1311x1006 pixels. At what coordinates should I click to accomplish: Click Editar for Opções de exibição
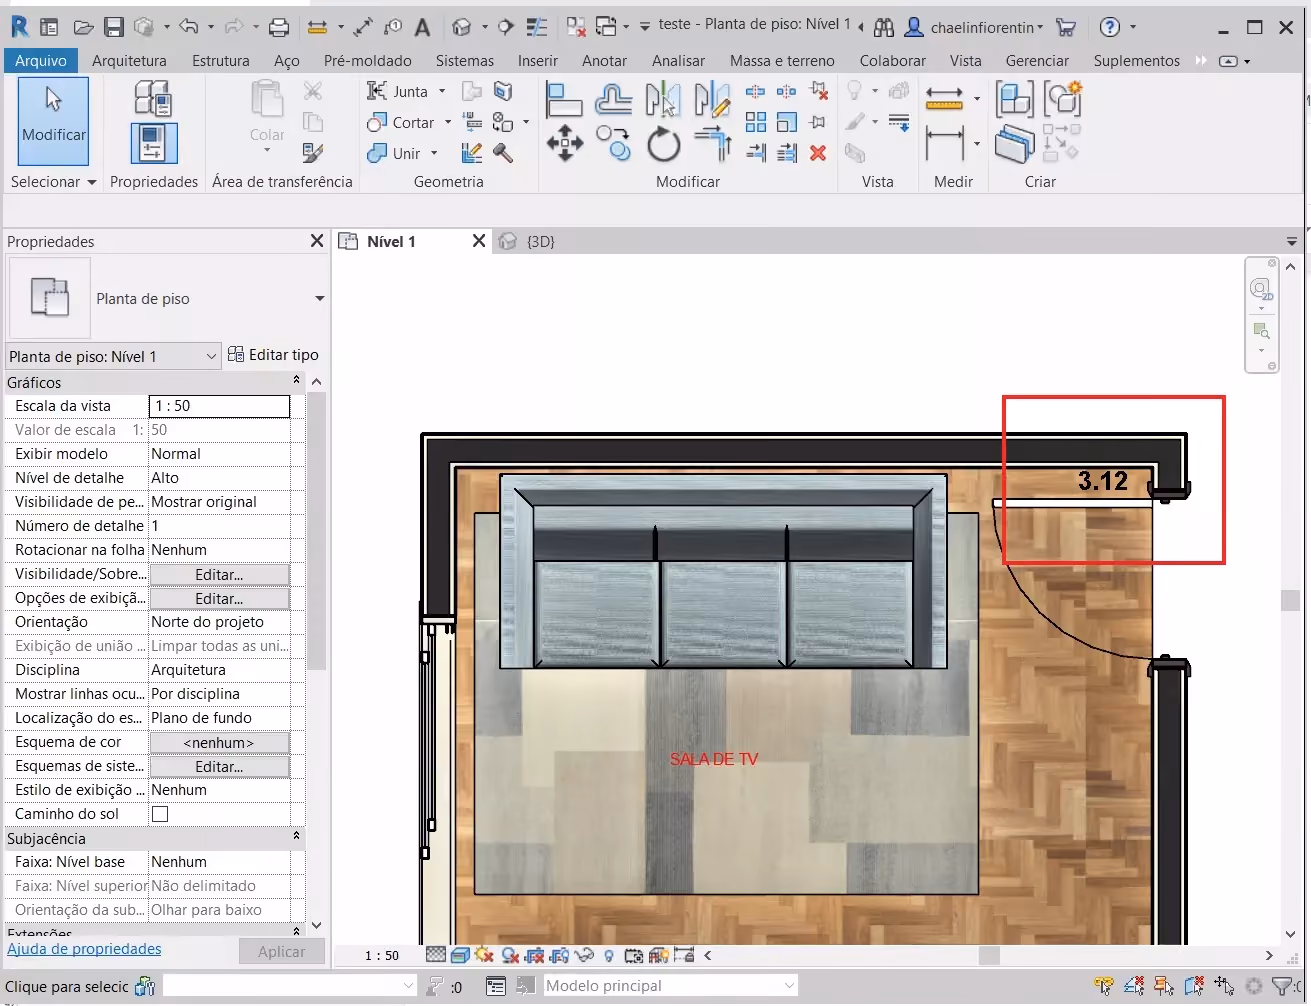coord(219,598)
